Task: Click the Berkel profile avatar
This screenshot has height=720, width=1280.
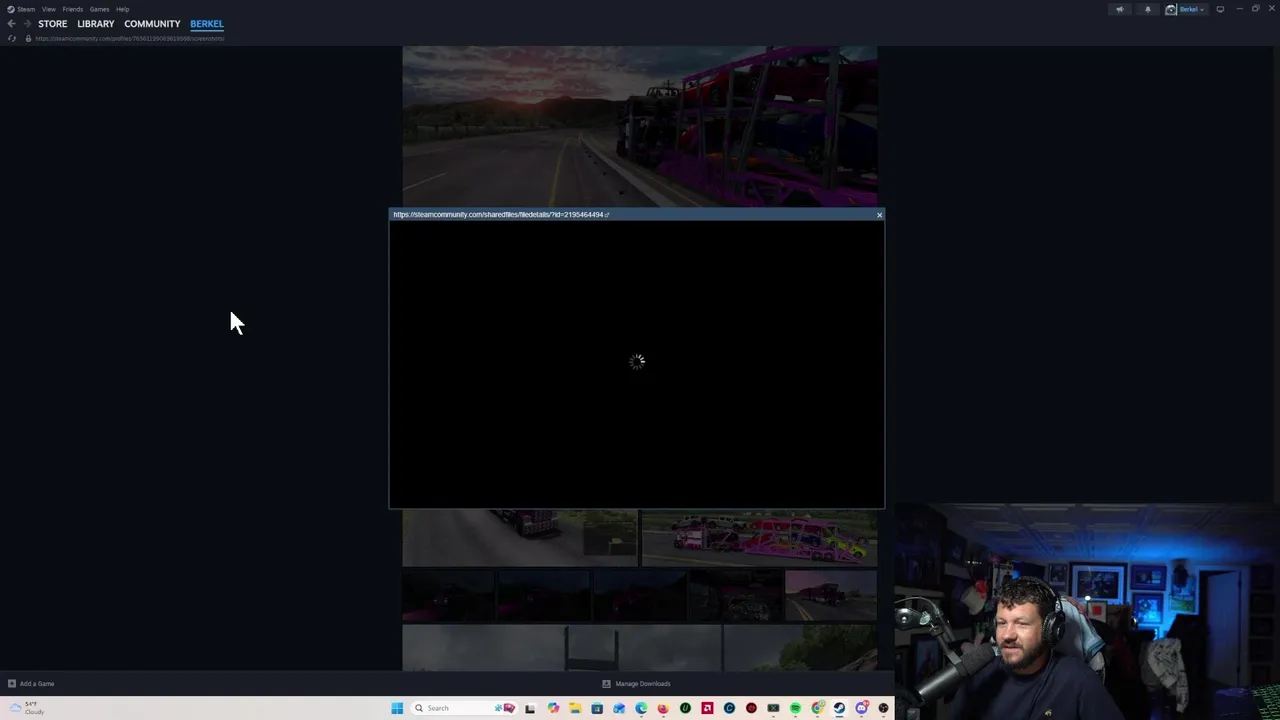Action: click(x=1171, y=9)
